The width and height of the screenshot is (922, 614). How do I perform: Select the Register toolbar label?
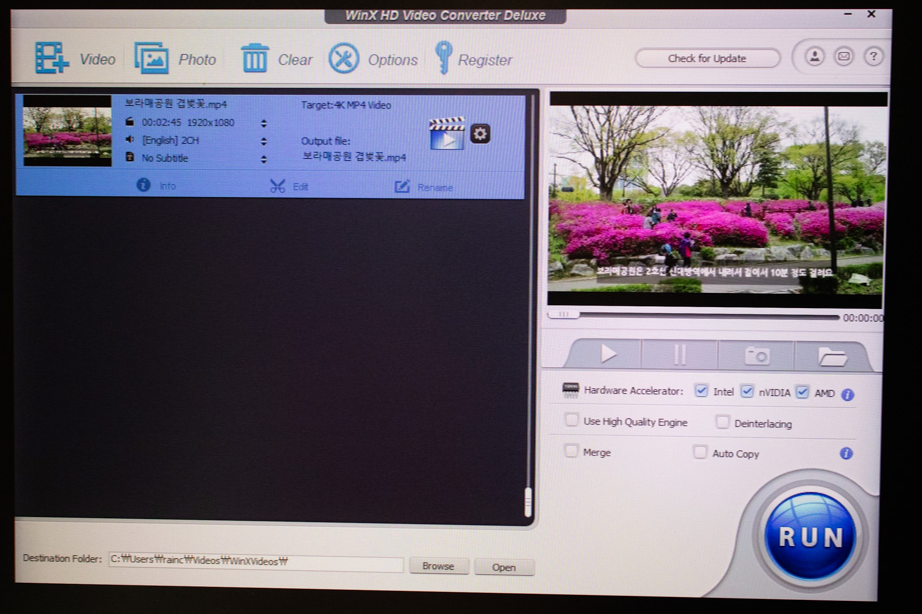[x=485, y=60]
